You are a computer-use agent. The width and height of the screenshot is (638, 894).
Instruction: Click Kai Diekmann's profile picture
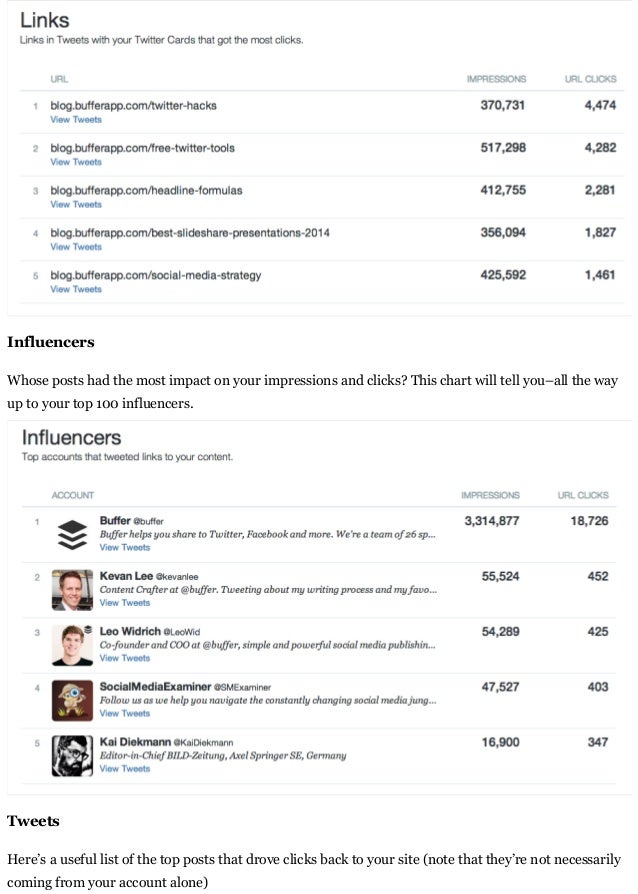point(72,756)
